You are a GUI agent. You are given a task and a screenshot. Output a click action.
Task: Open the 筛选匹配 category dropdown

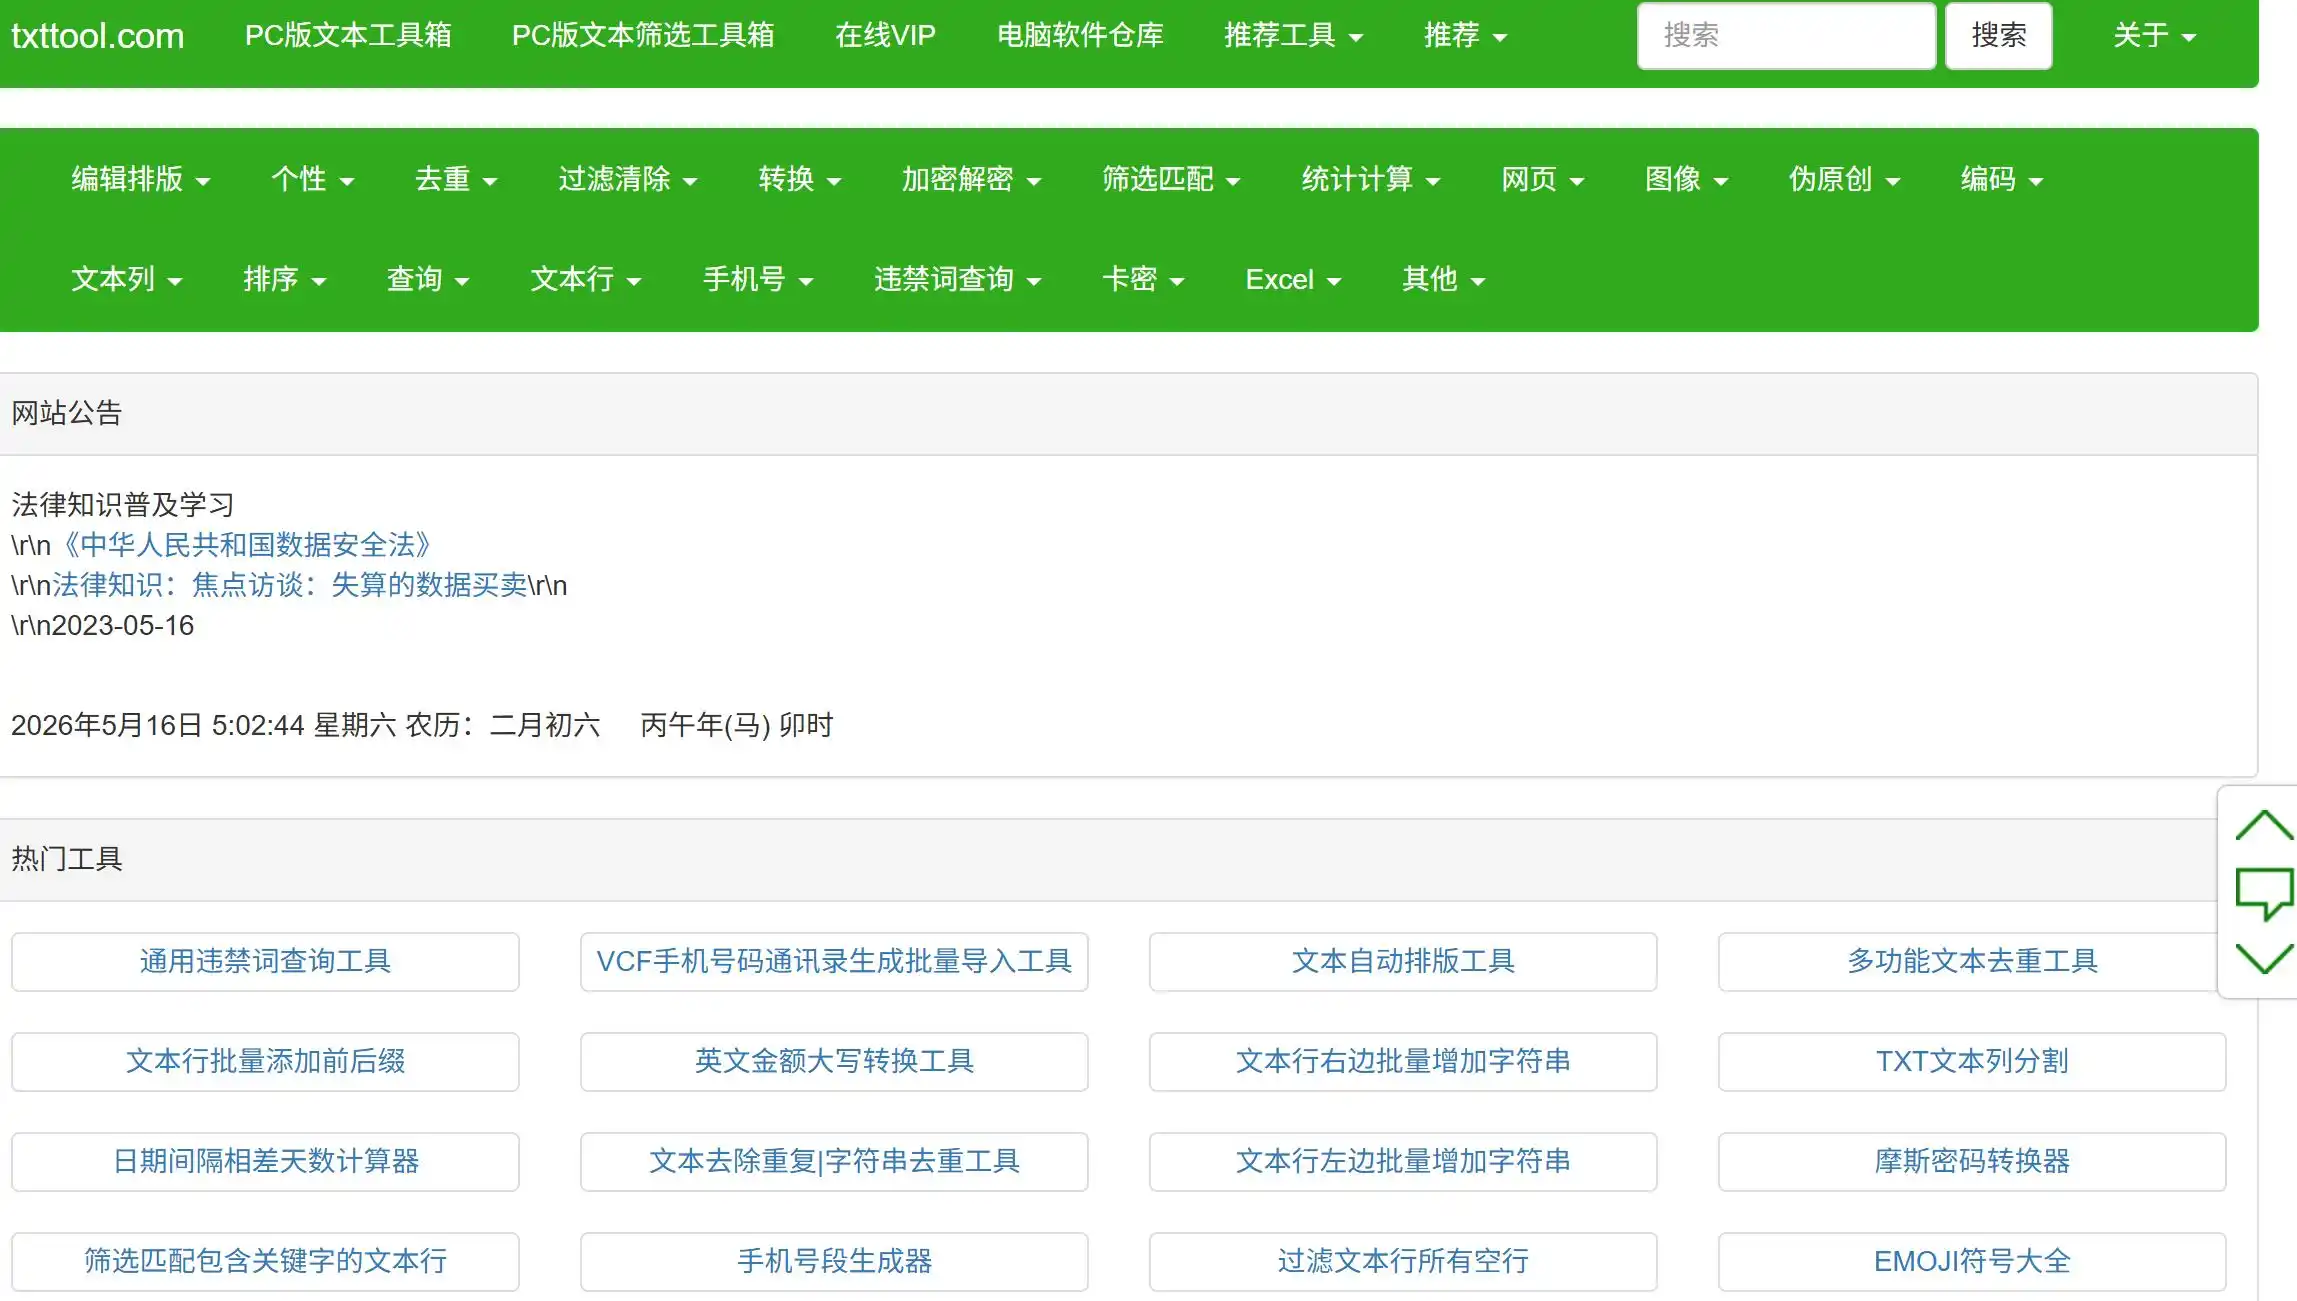pyautogui.click(x=1171, y=180)
